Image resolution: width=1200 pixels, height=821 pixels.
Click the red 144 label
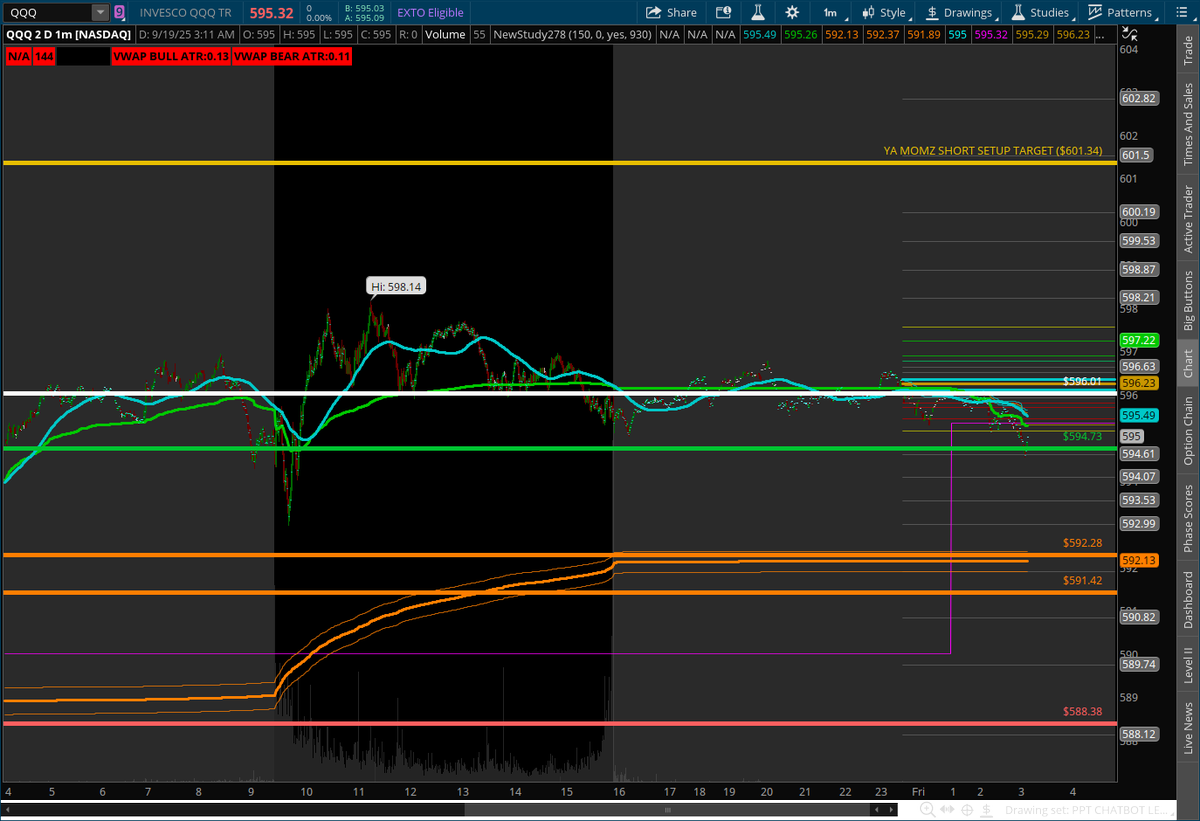pyautogui.click(x=45, y=57)
